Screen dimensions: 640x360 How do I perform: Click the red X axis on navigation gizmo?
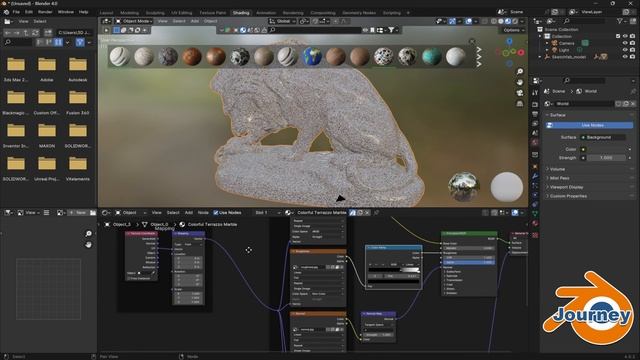(521, 53)
